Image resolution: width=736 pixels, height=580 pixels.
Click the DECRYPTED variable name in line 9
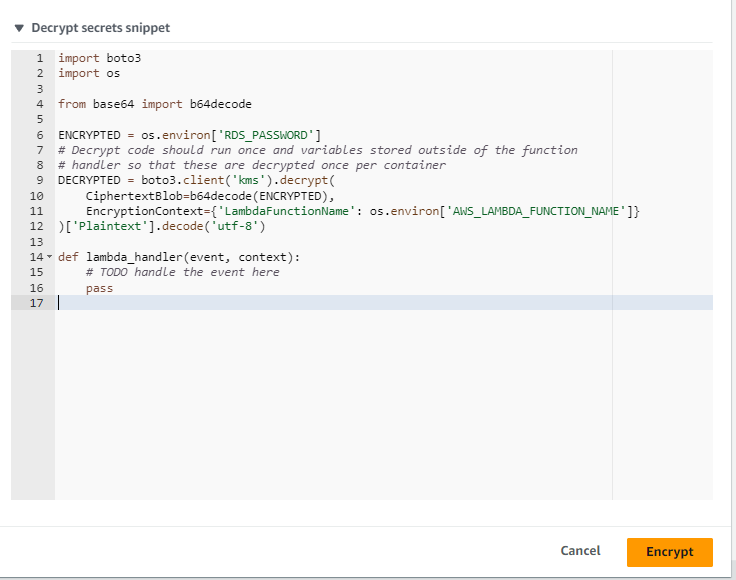tap(89, 180)
